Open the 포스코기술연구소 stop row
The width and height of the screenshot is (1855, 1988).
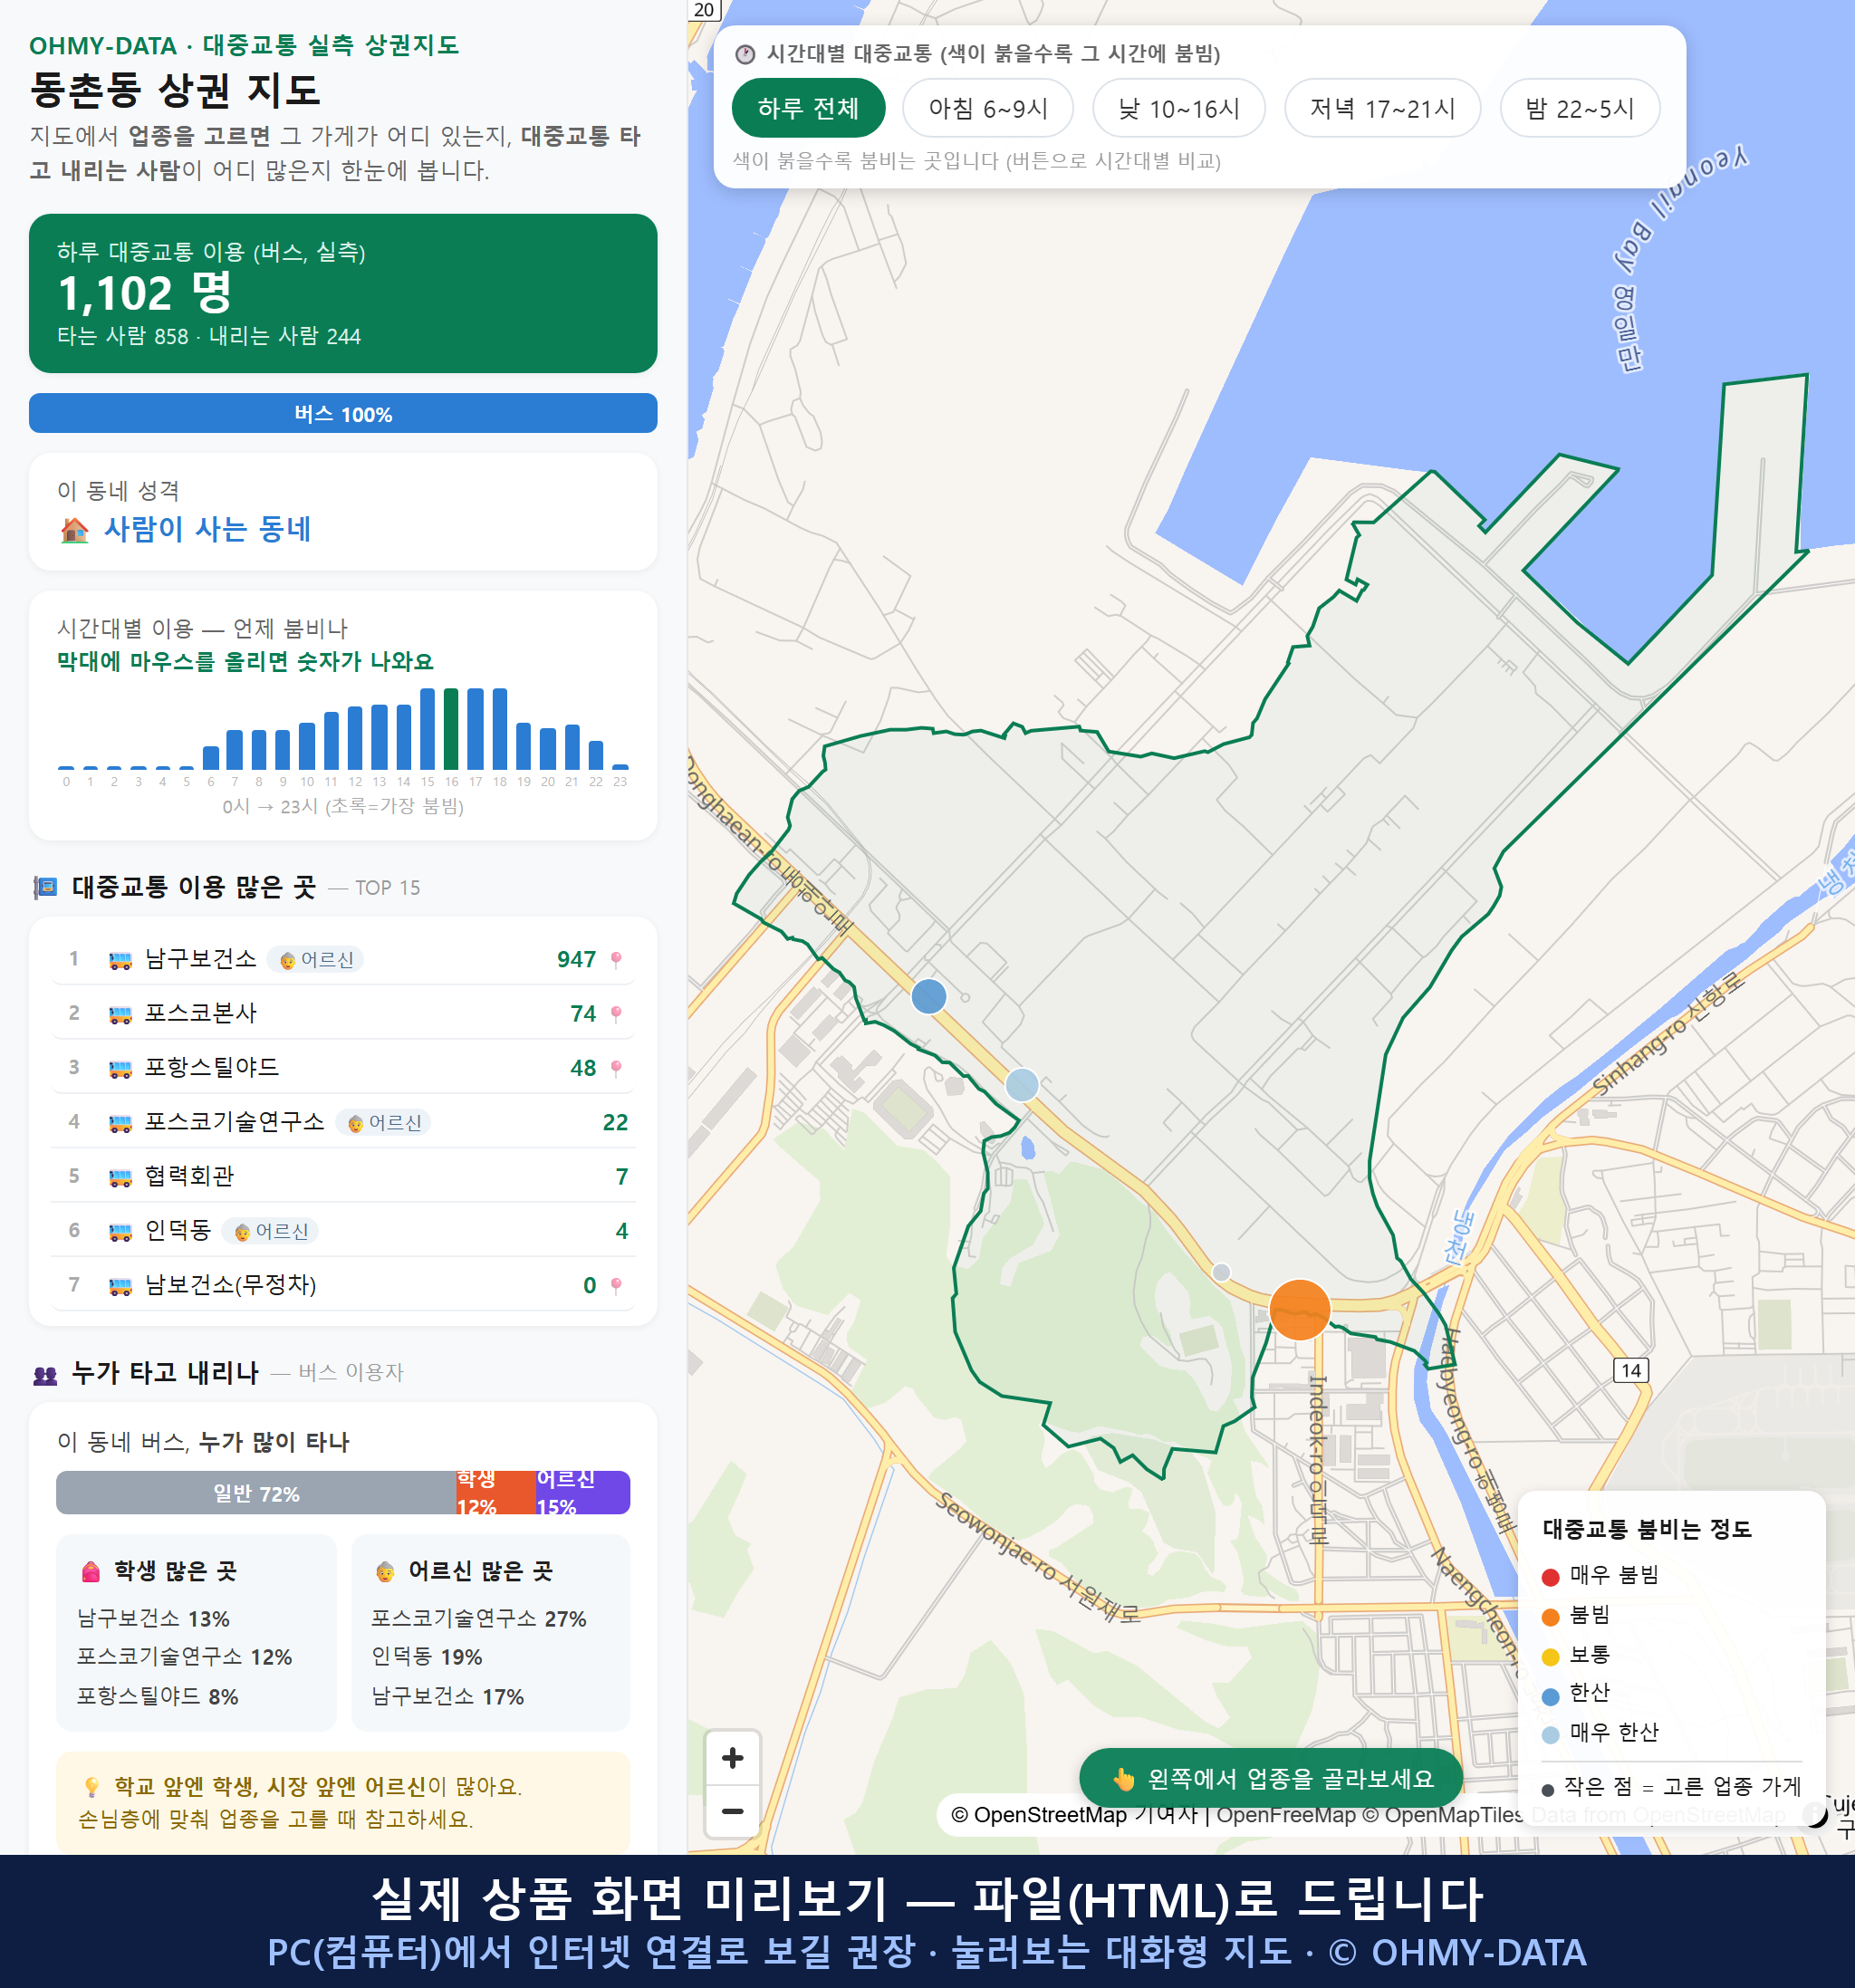tap(343, 1121)
